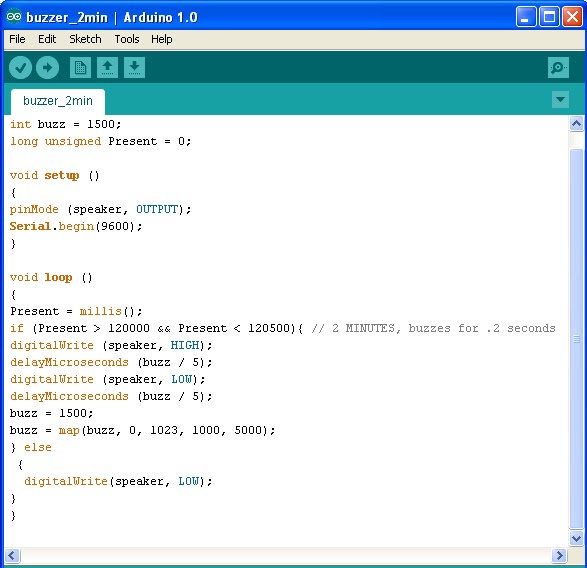Screen dimensions: 587x568
Task: Open the Edit menu
Action: pyautogui.click(x=47, y=39)
